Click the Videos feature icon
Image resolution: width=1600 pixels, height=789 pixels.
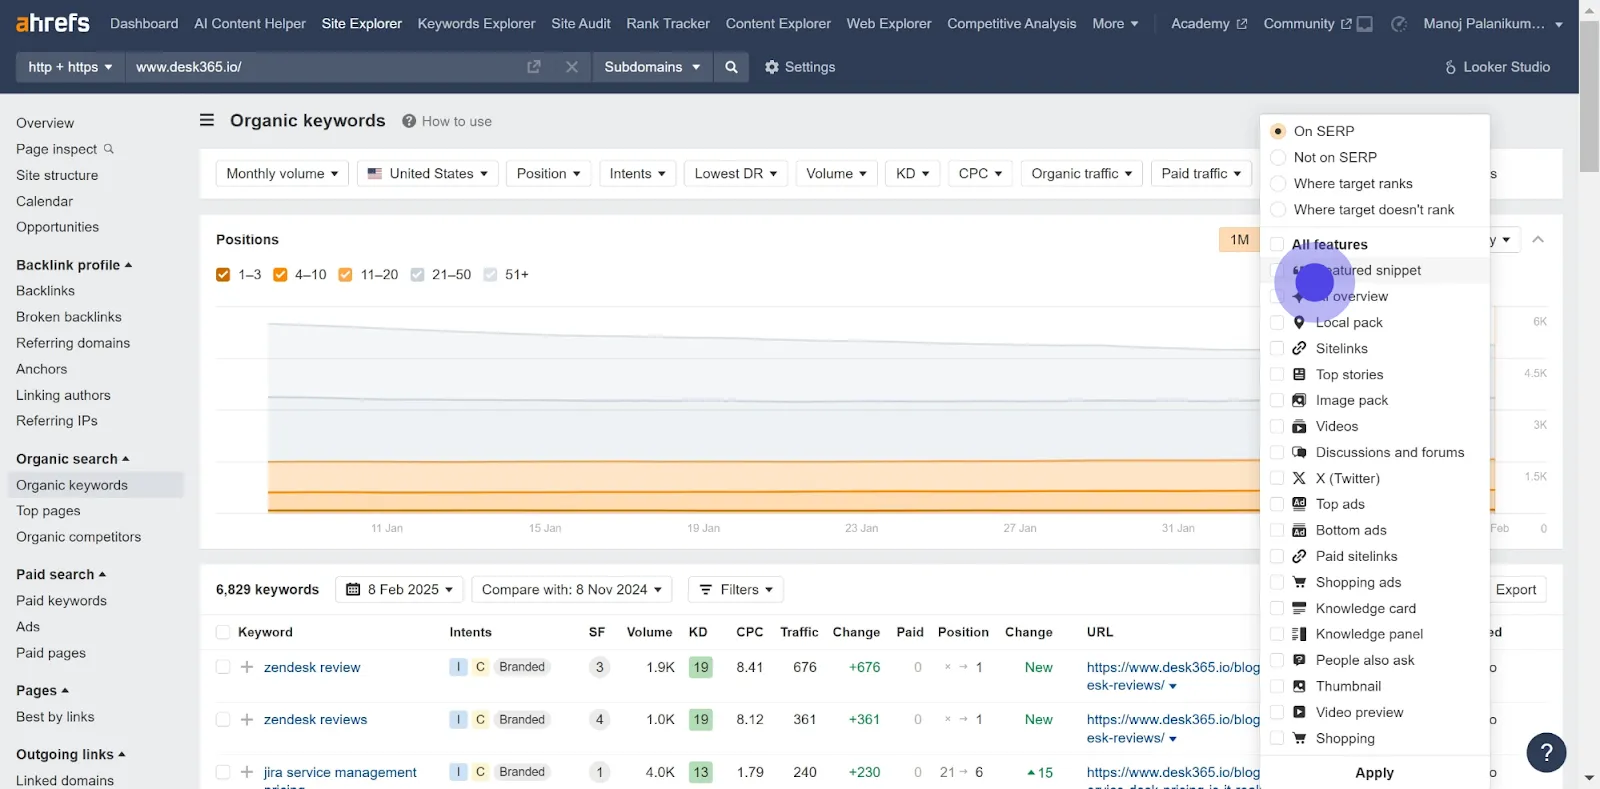1299,426
